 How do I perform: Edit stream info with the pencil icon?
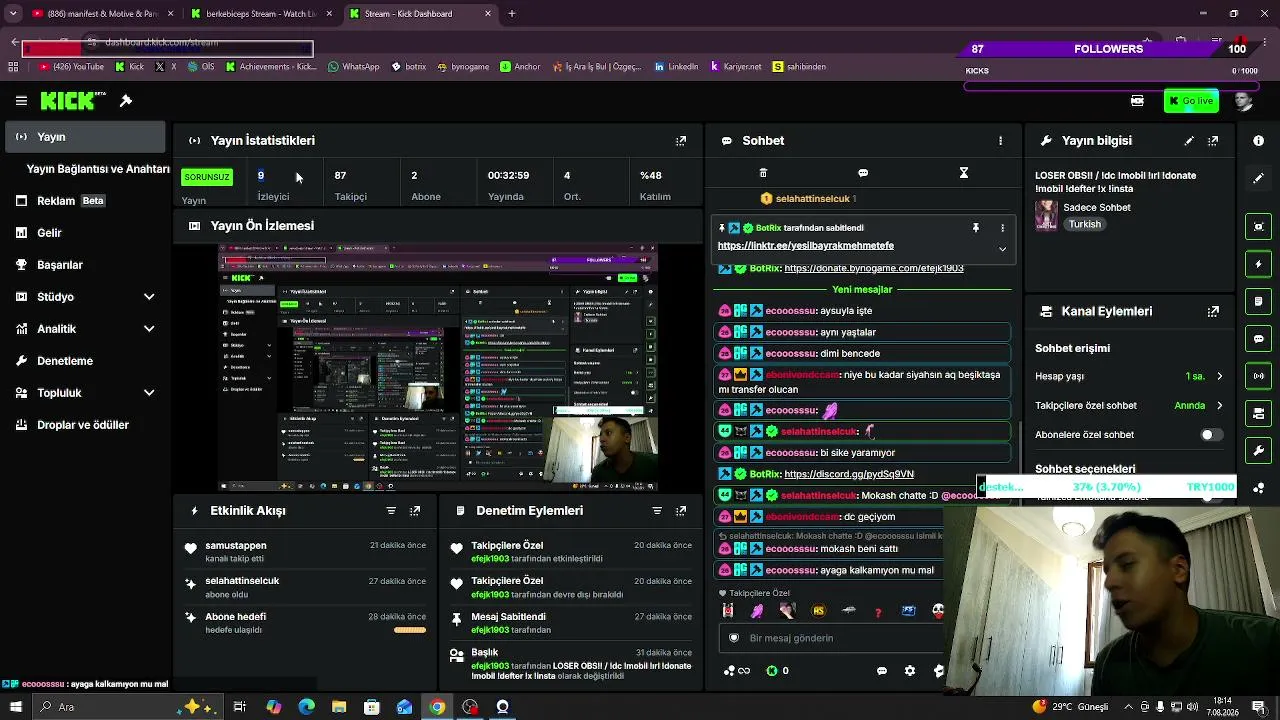[1189, 141]
